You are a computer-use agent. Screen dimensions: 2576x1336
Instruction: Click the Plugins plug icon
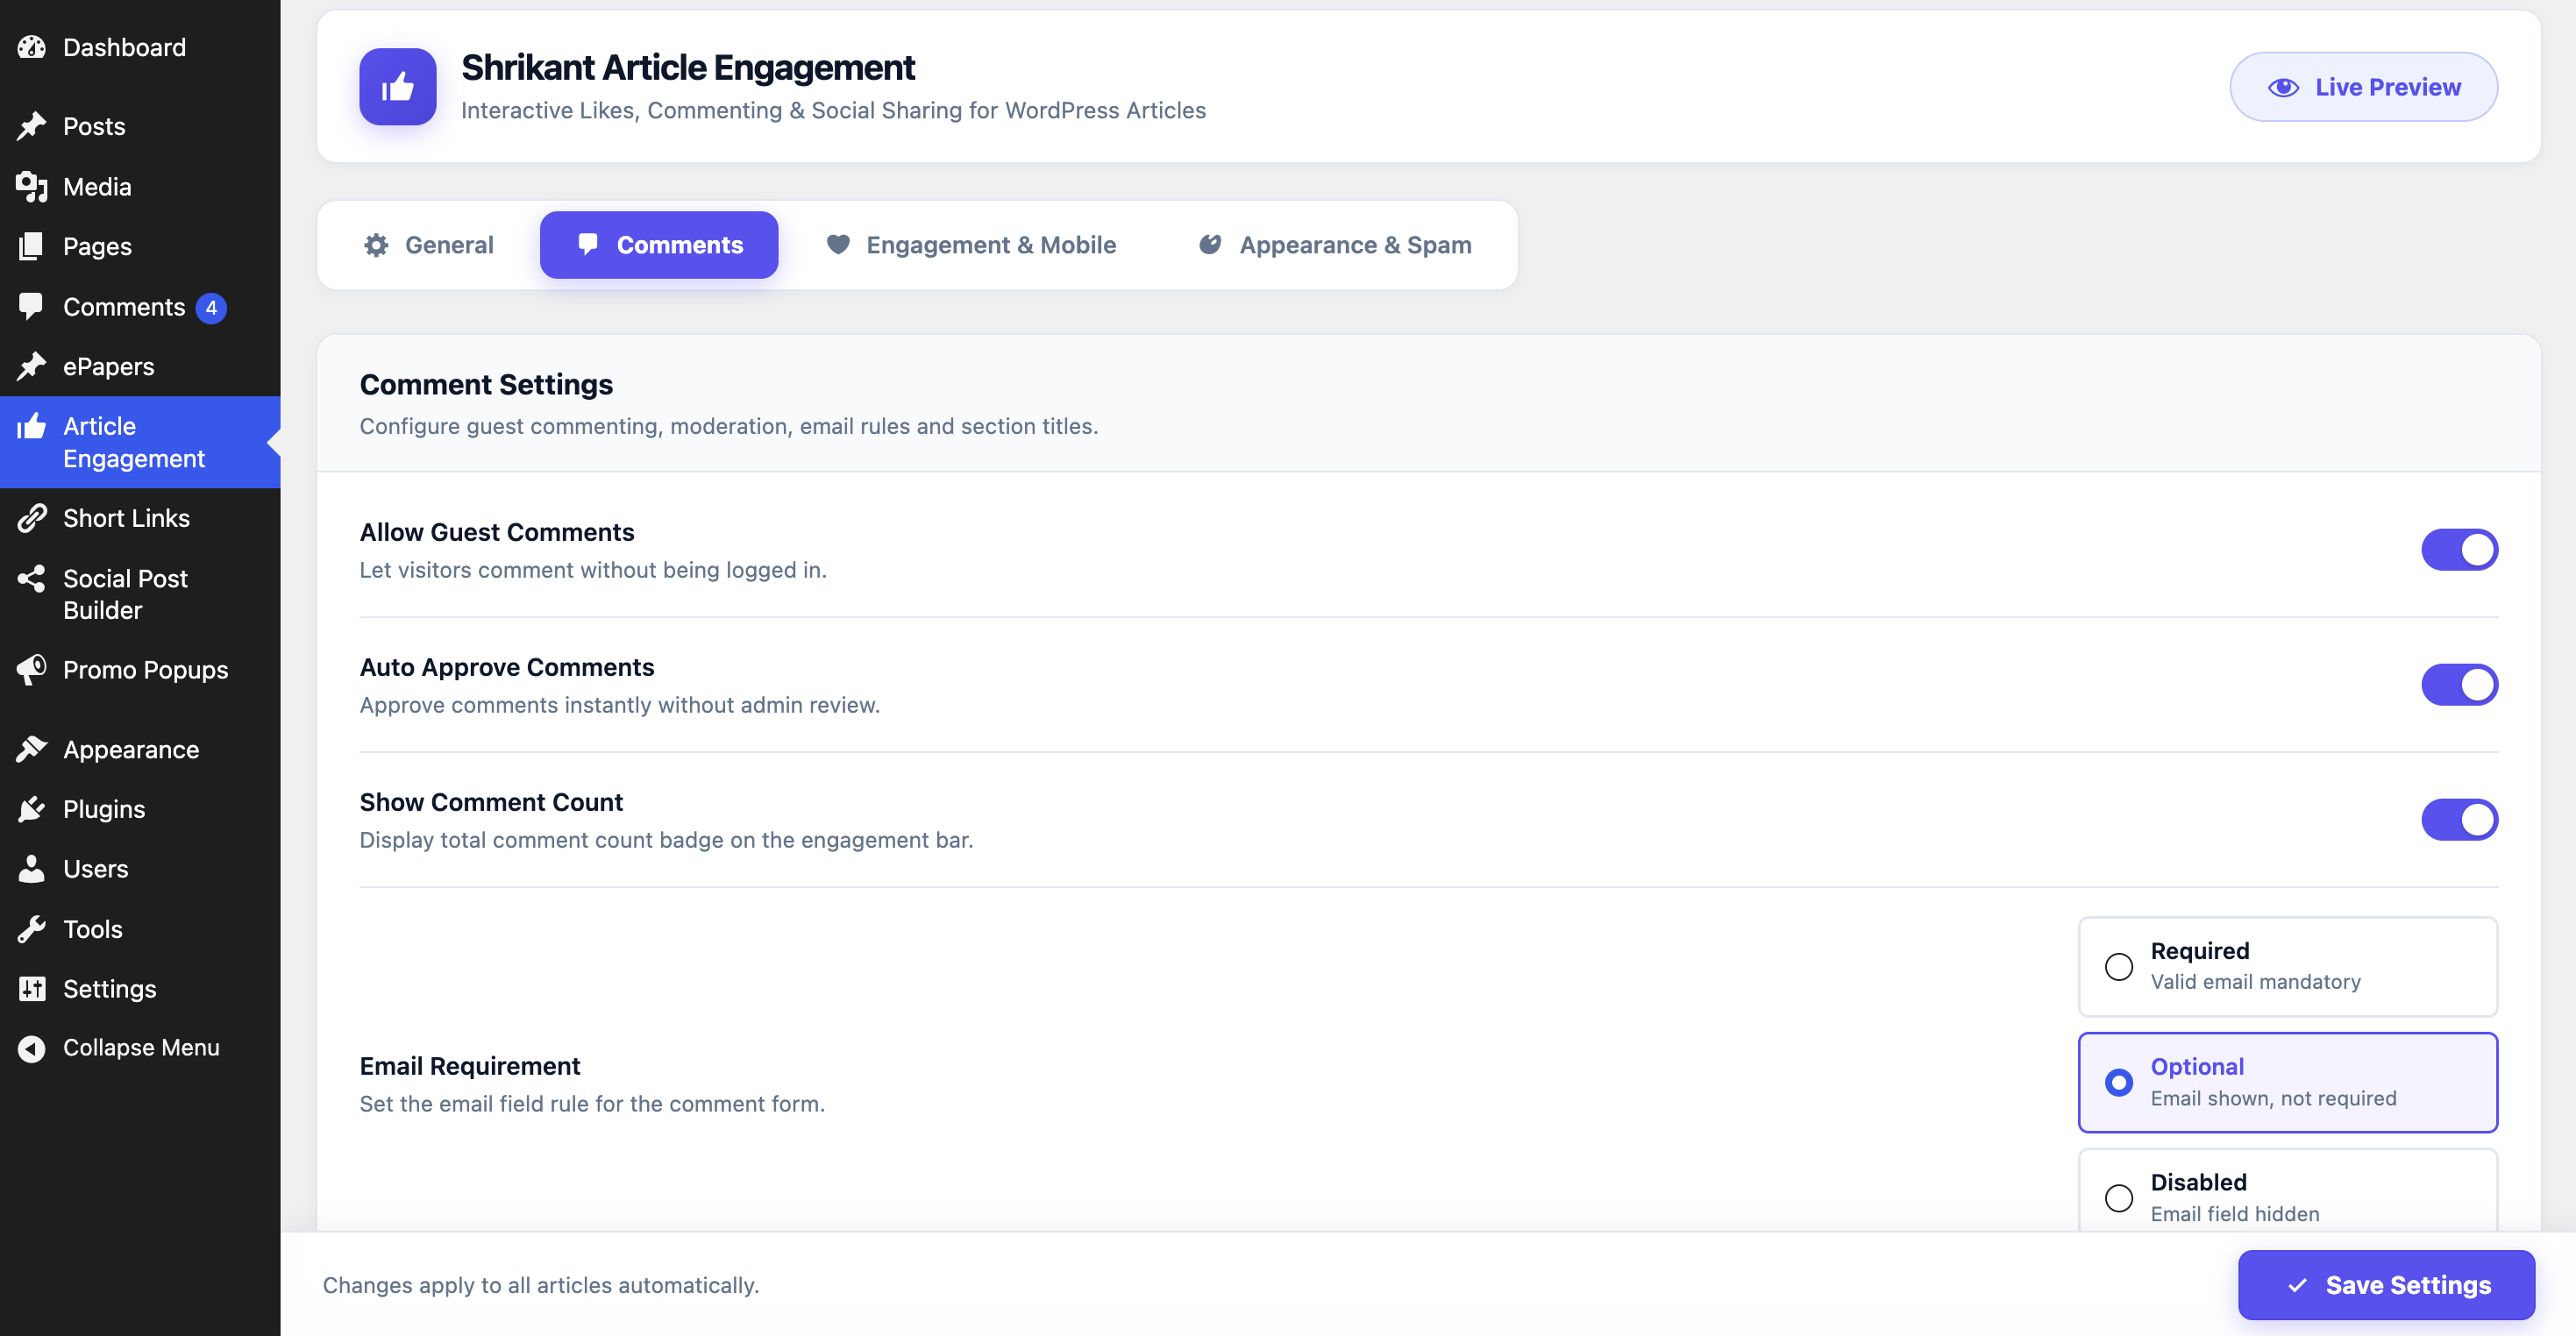[32, 809]
